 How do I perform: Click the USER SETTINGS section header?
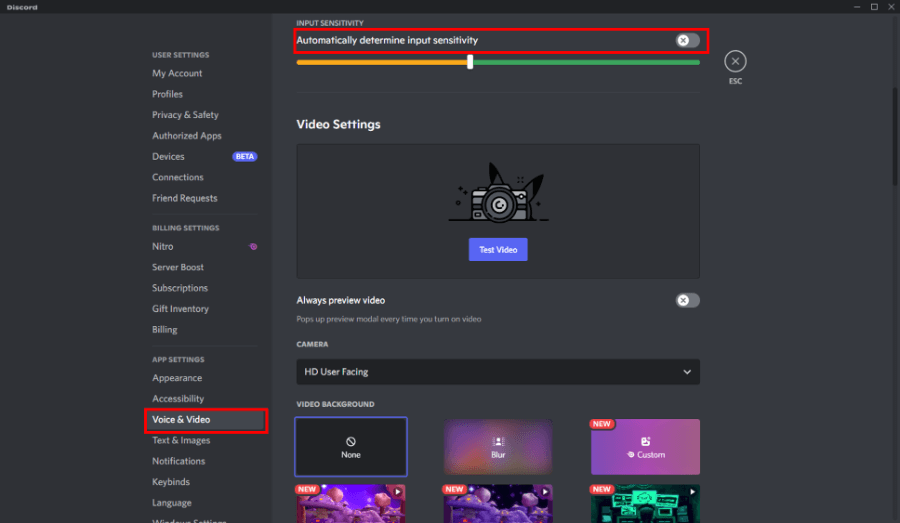click(180, 55)
